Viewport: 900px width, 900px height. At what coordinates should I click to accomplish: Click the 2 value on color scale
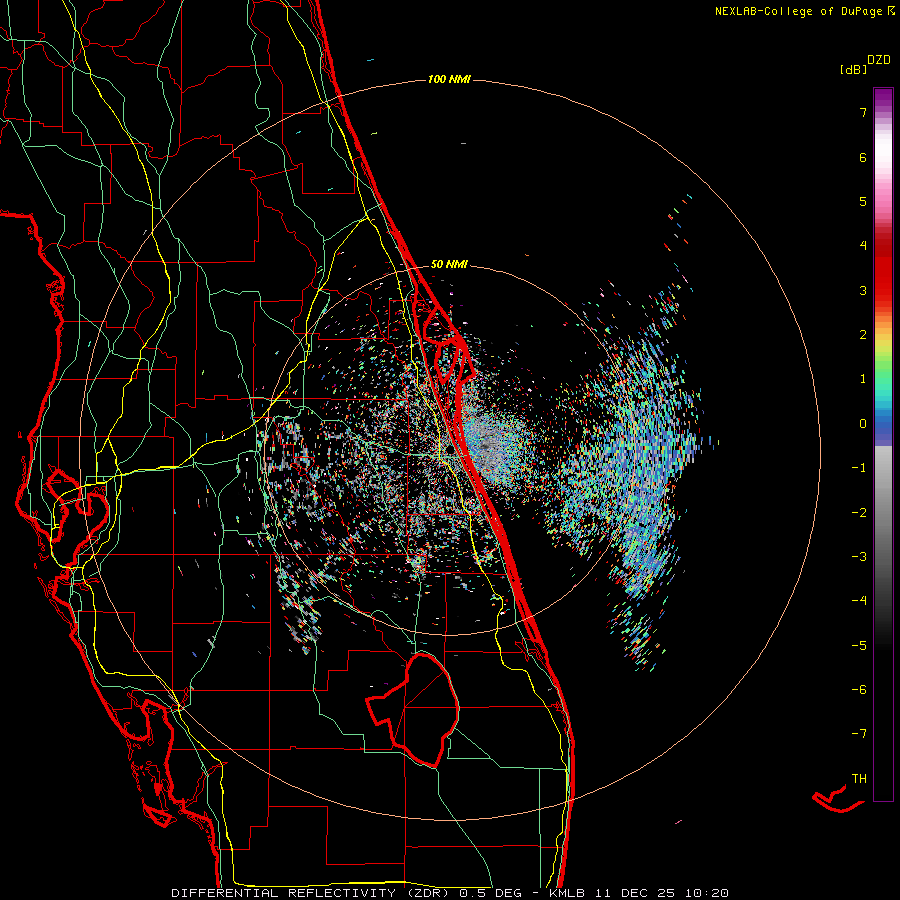pos(863,335)
